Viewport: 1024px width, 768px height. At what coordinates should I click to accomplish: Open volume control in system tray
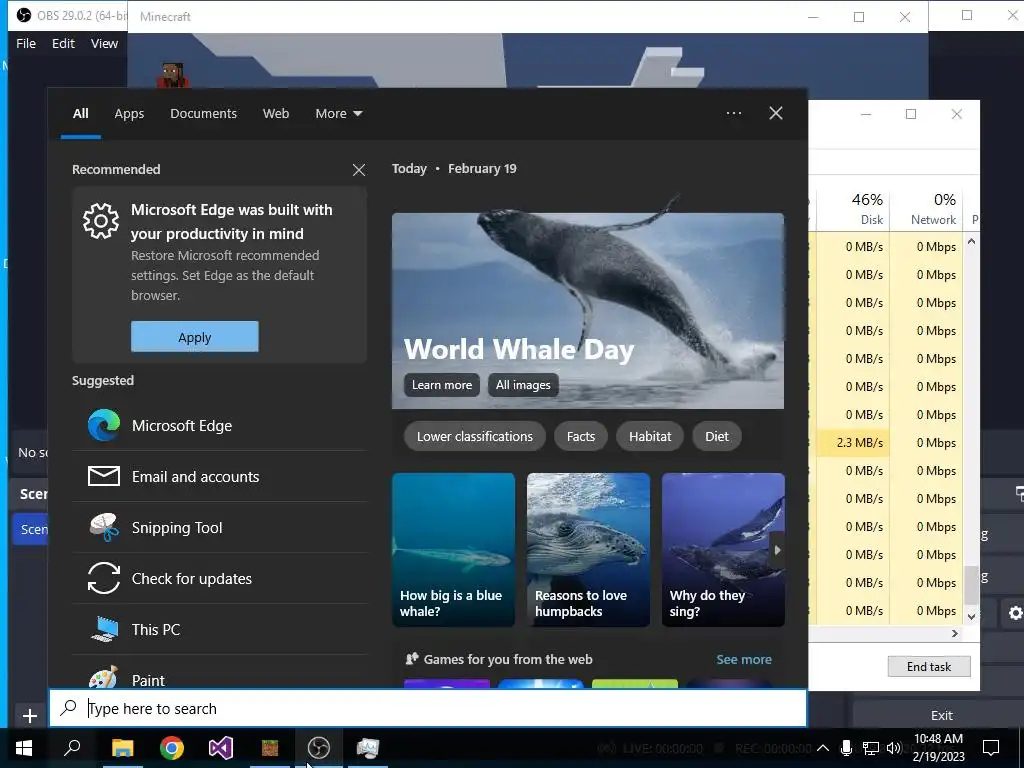point(893,748)
